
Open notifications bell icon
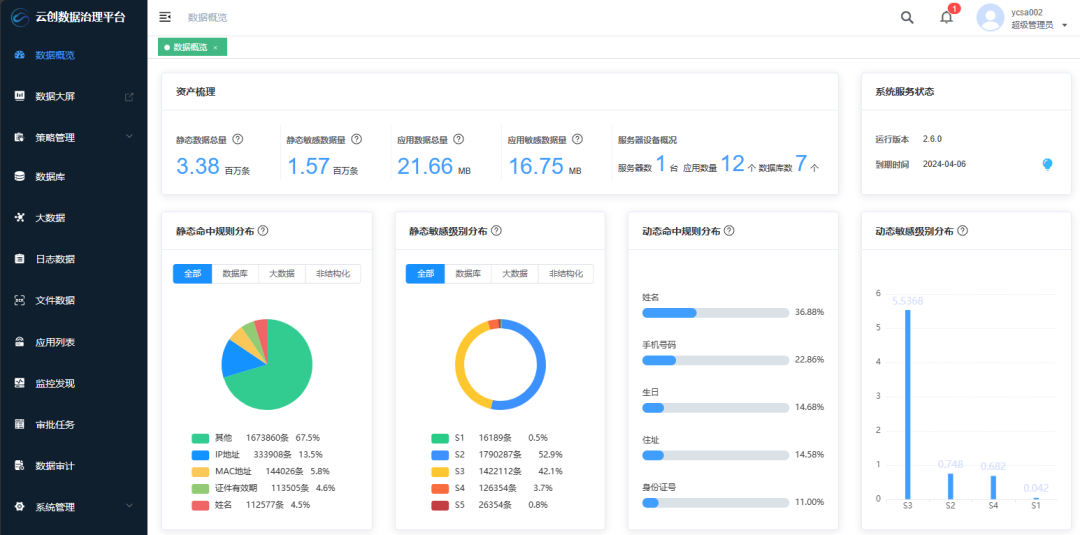coord(946,17)
